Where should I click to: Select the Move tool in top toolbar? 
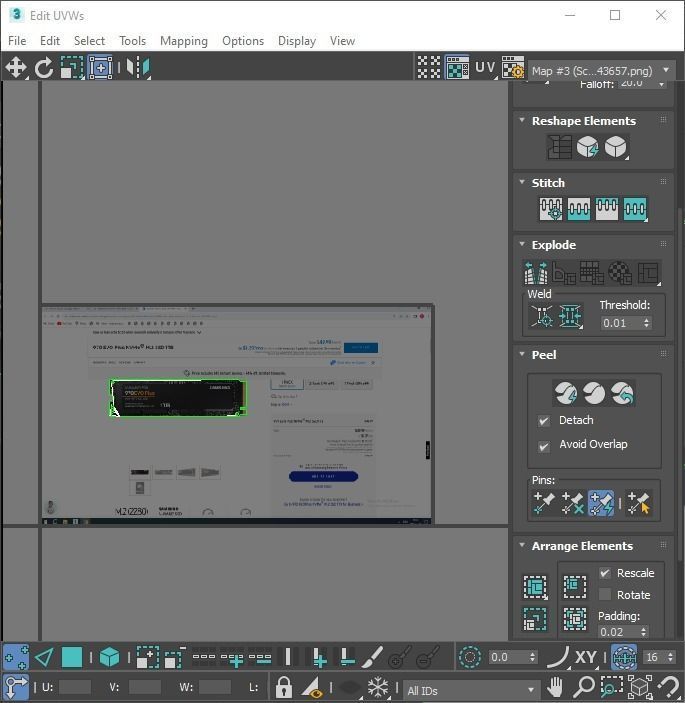[x=16, y=68]
